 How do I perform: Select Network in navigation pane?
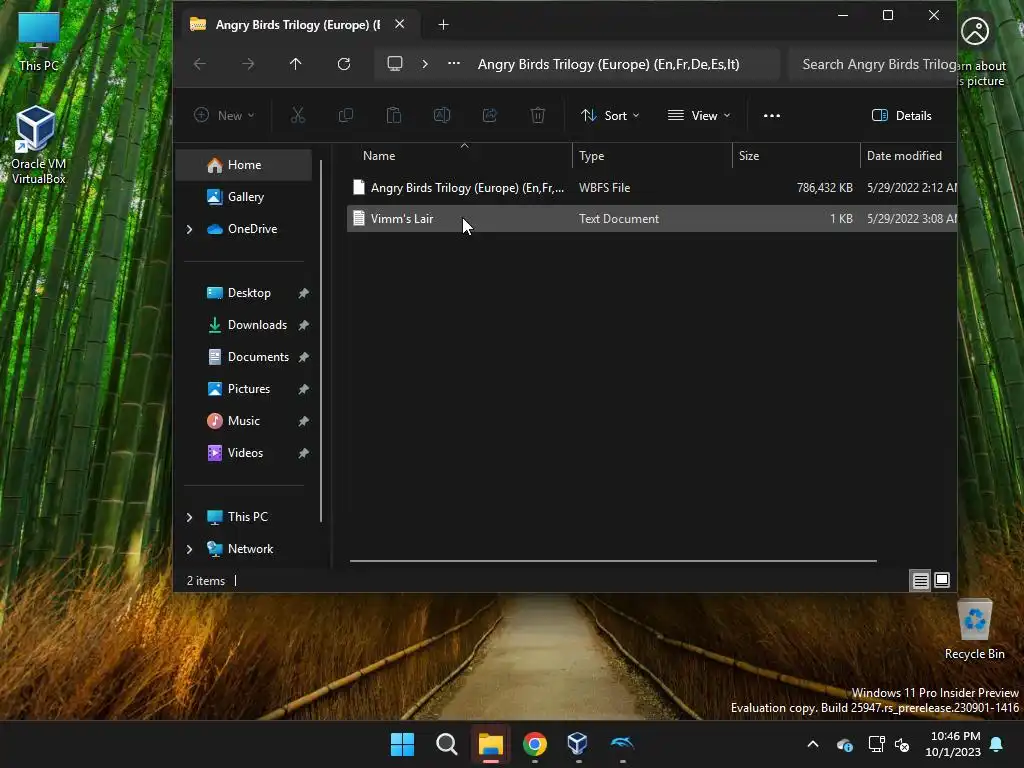point(249,549)
